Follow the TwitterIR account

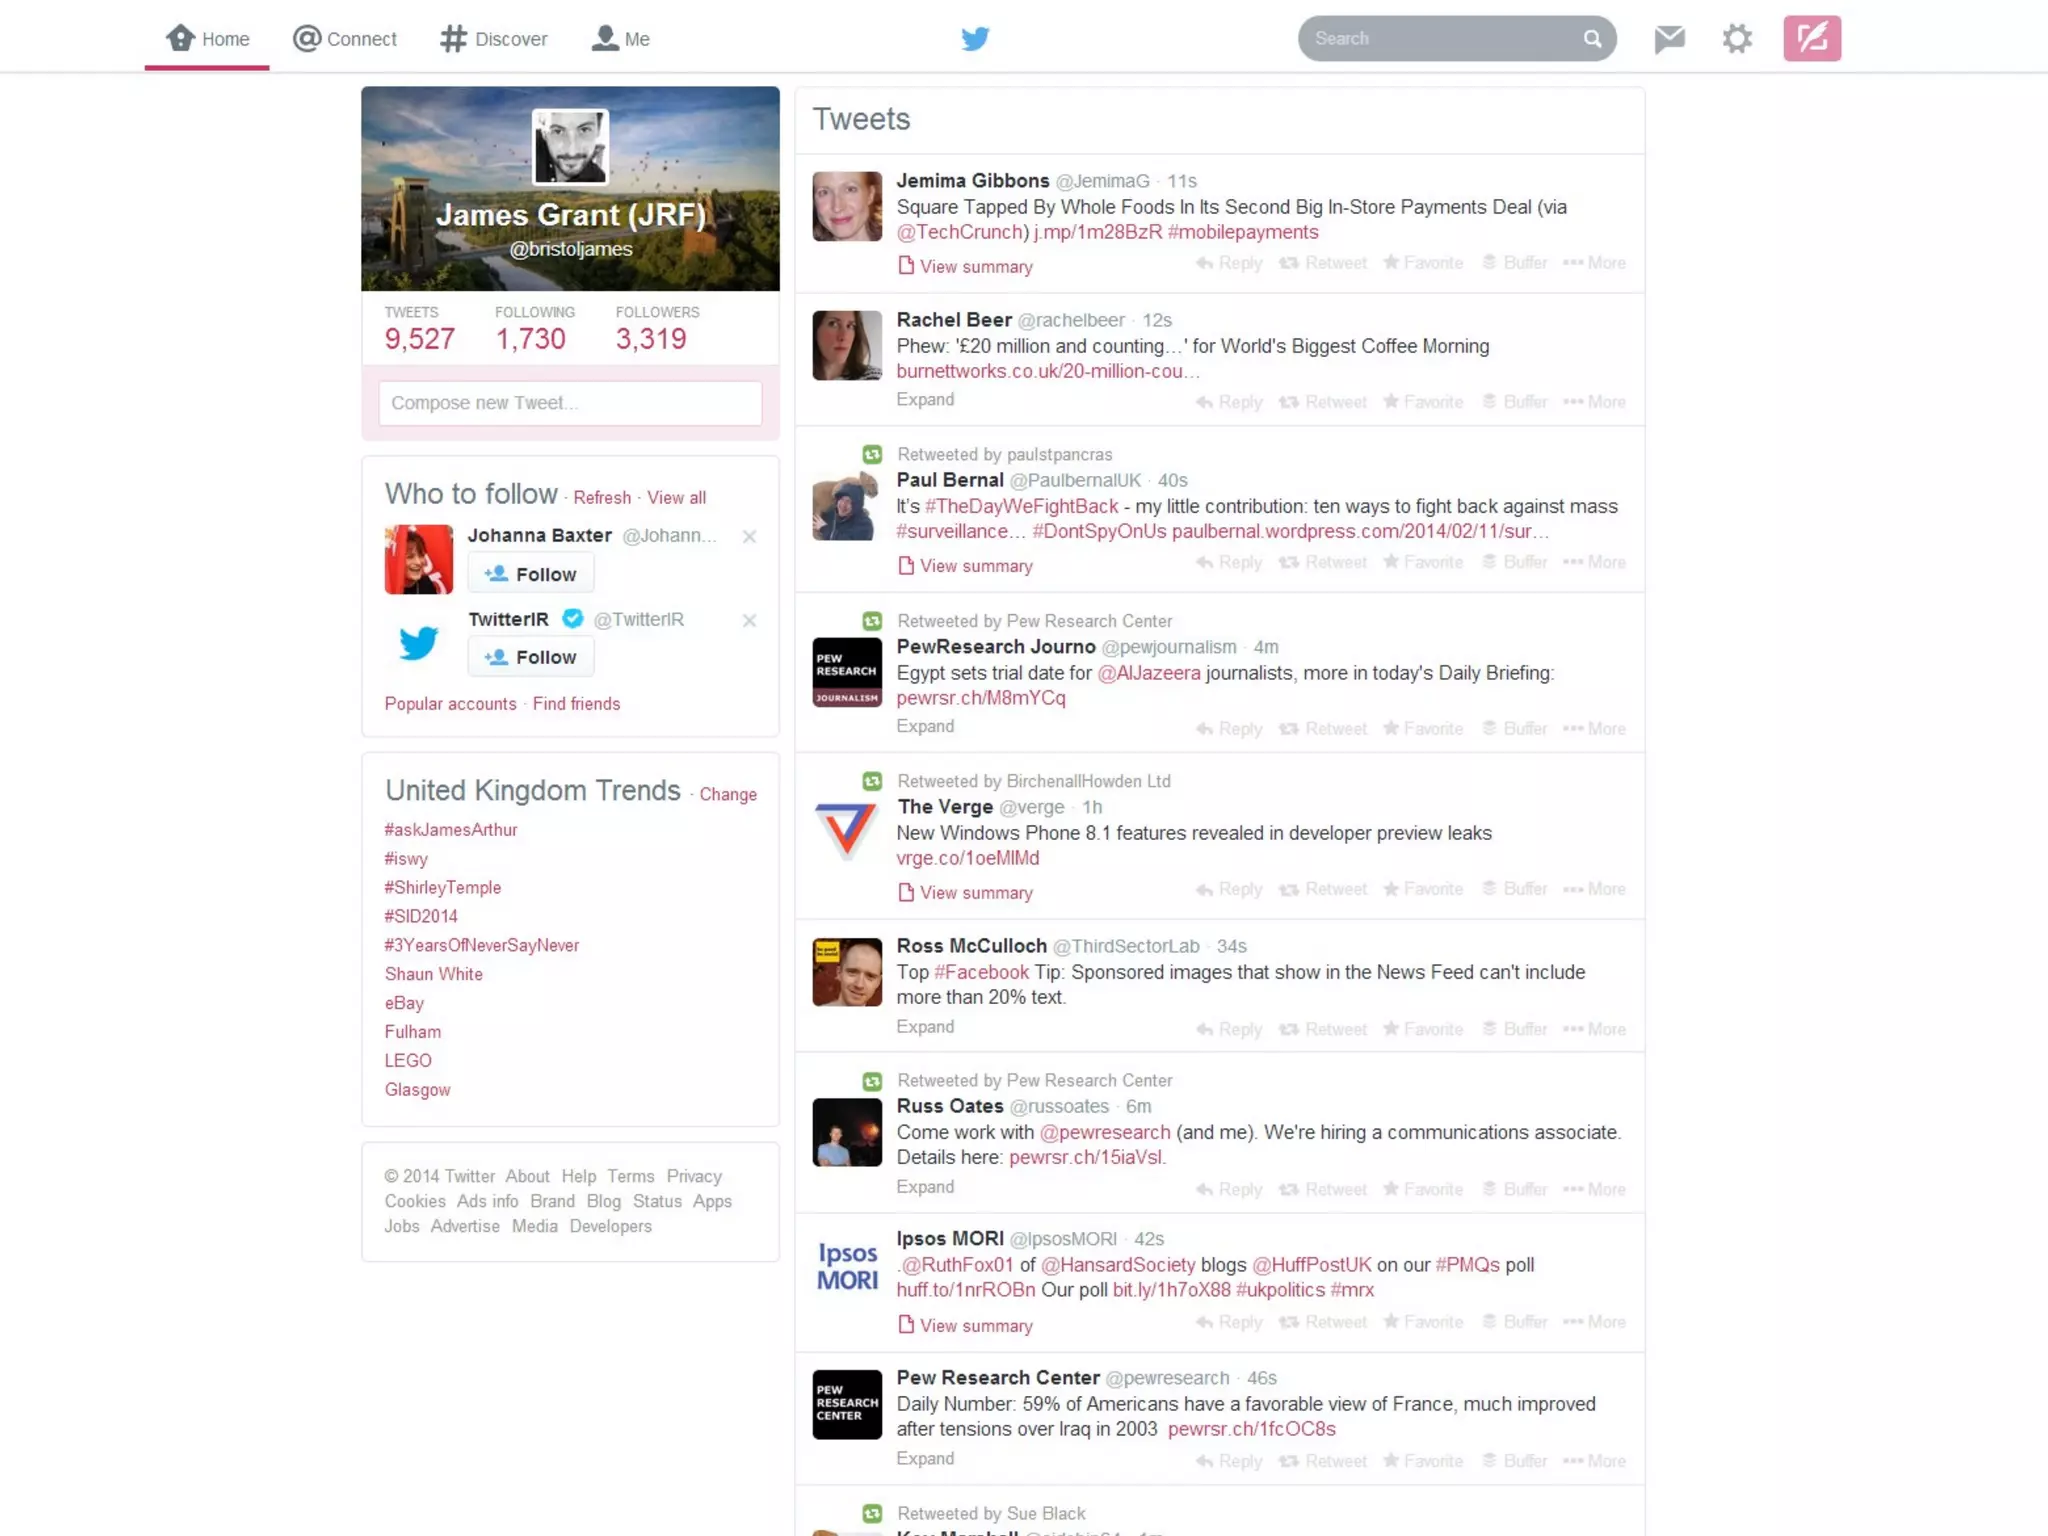click(531, 657)
